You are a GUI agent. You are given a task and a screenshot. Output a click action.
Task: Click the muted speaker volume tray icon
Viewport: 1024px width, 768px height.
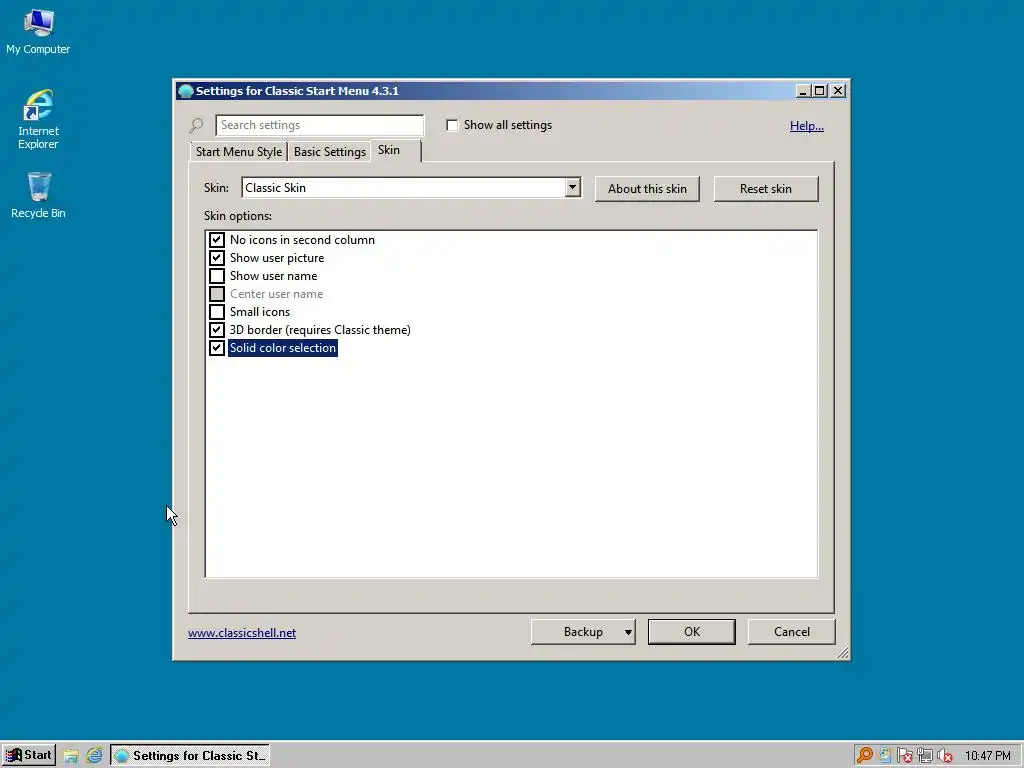coord(944,756)
